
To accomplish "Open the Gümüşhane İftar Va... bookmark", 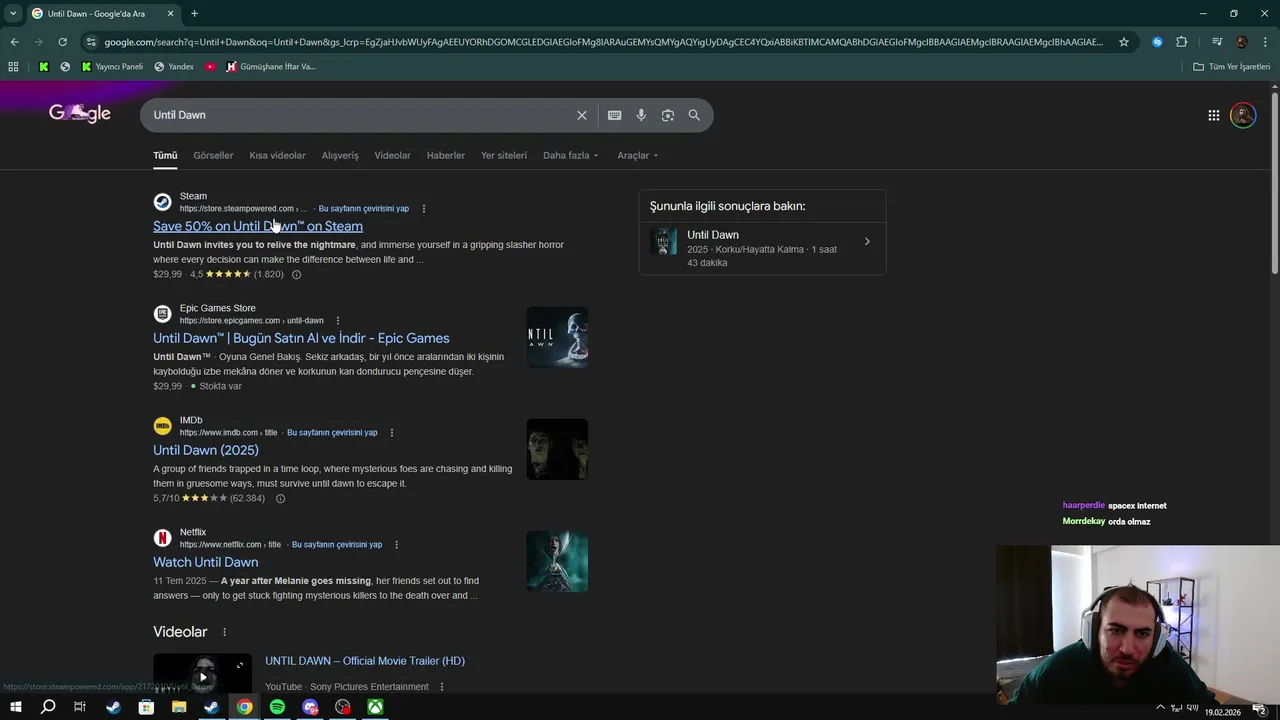I will click(271, 67).
